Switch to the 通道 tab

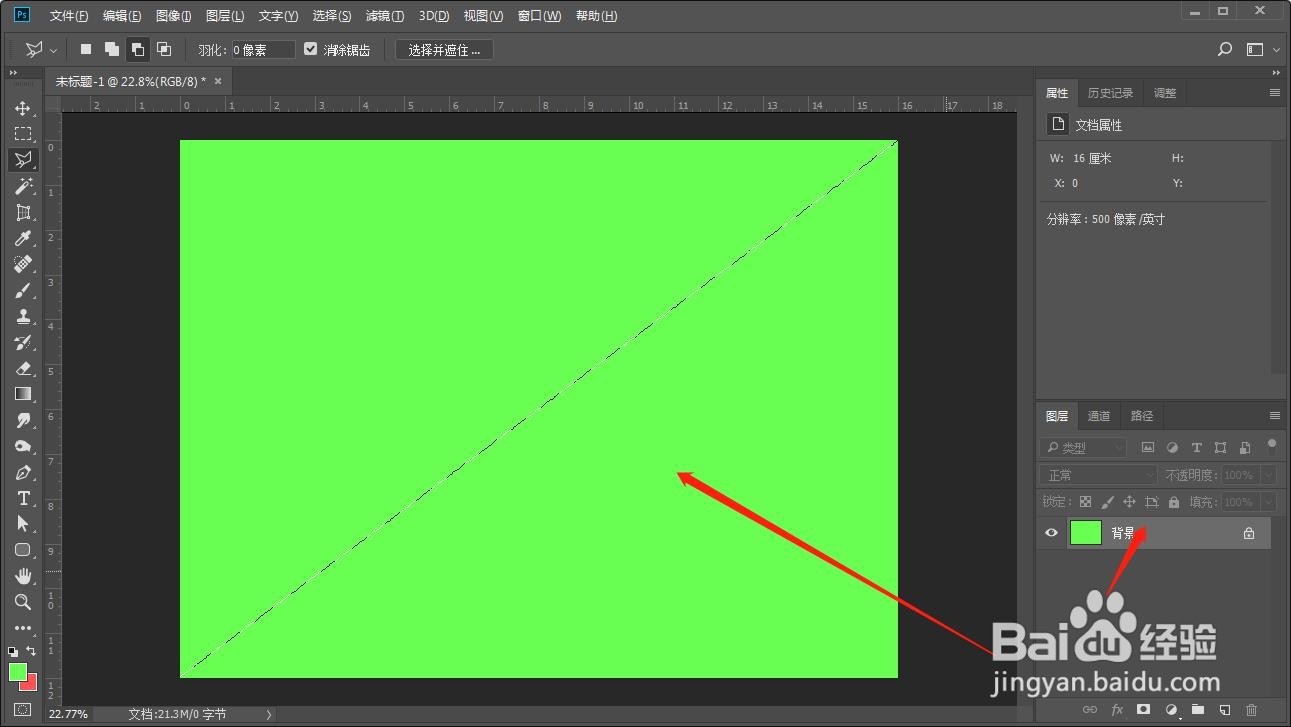(1099, 416)
